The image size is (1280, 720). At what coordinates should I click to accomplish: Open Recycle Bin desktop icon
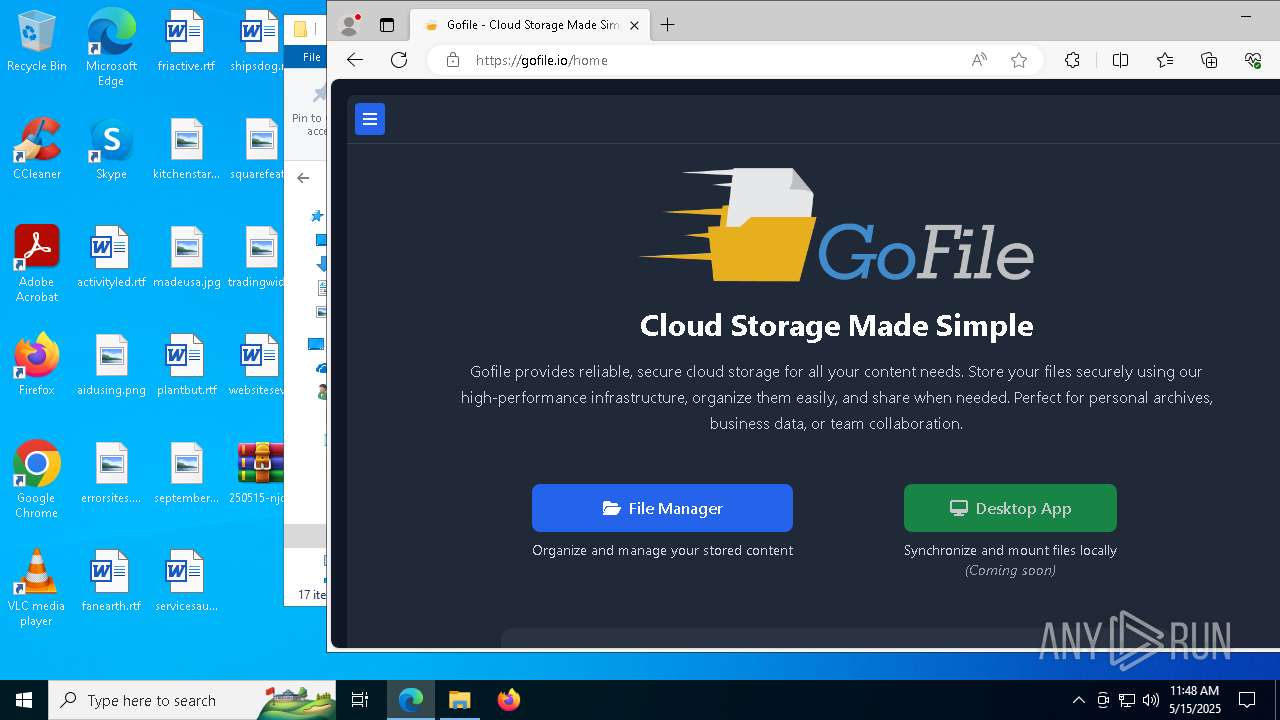[x=37, y=42]
